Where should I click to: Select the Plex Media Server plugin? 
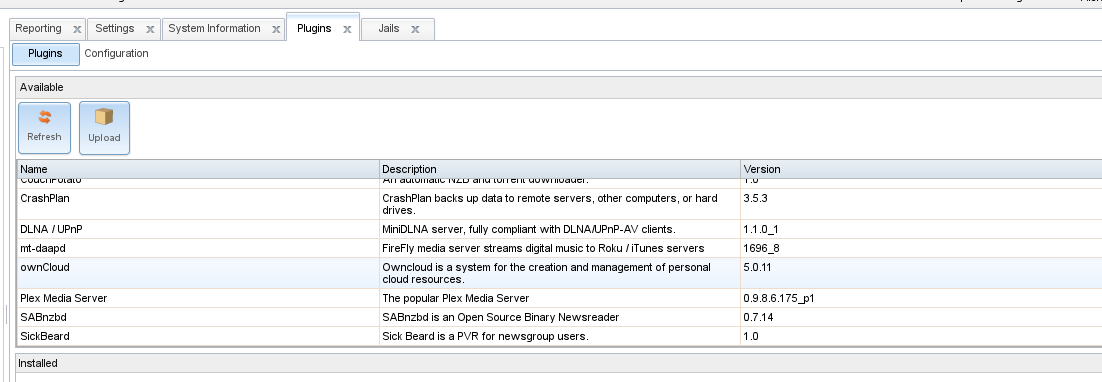[x=559, y=298]
